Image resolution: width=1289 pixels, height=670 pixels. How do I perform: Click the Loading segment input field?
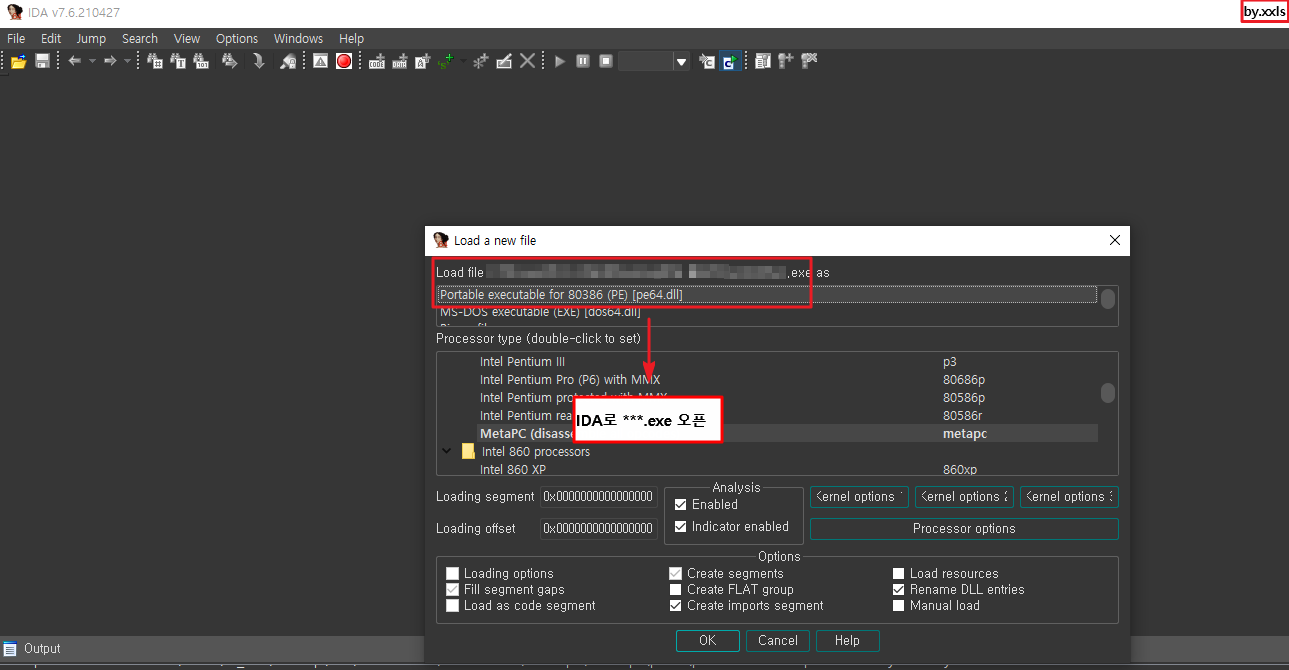pos(599,497)
